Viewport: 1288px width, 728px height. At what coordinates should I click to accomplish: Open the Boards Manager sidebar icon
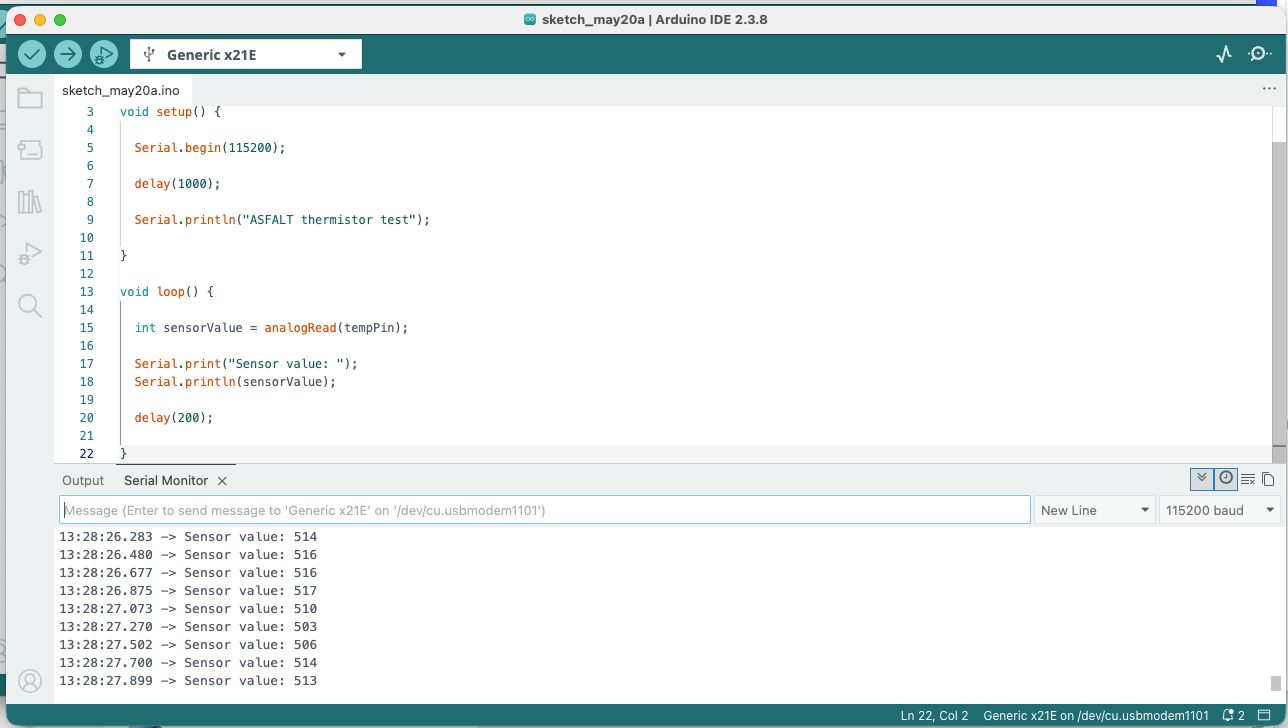point(30,150)
